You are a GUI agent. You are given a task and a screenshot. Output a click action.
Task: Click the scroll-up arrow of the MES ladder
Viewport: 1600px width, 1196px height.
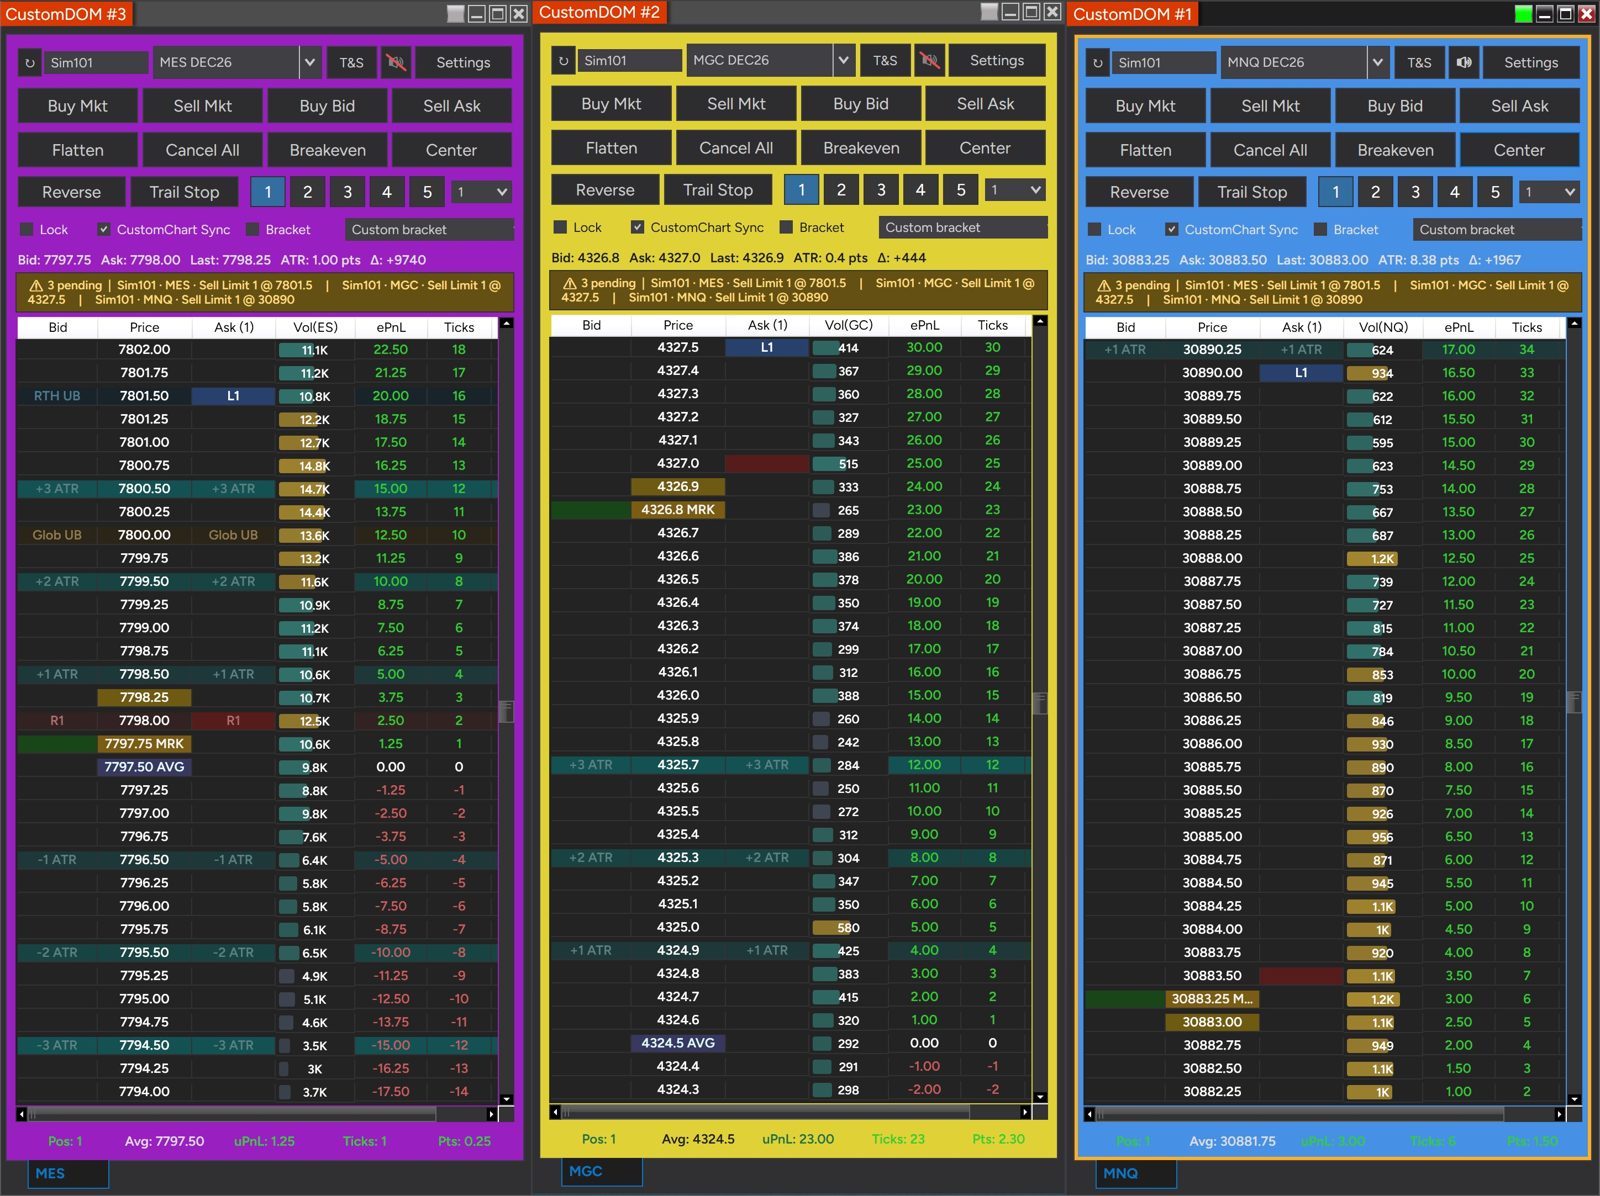tap(507, 324)
